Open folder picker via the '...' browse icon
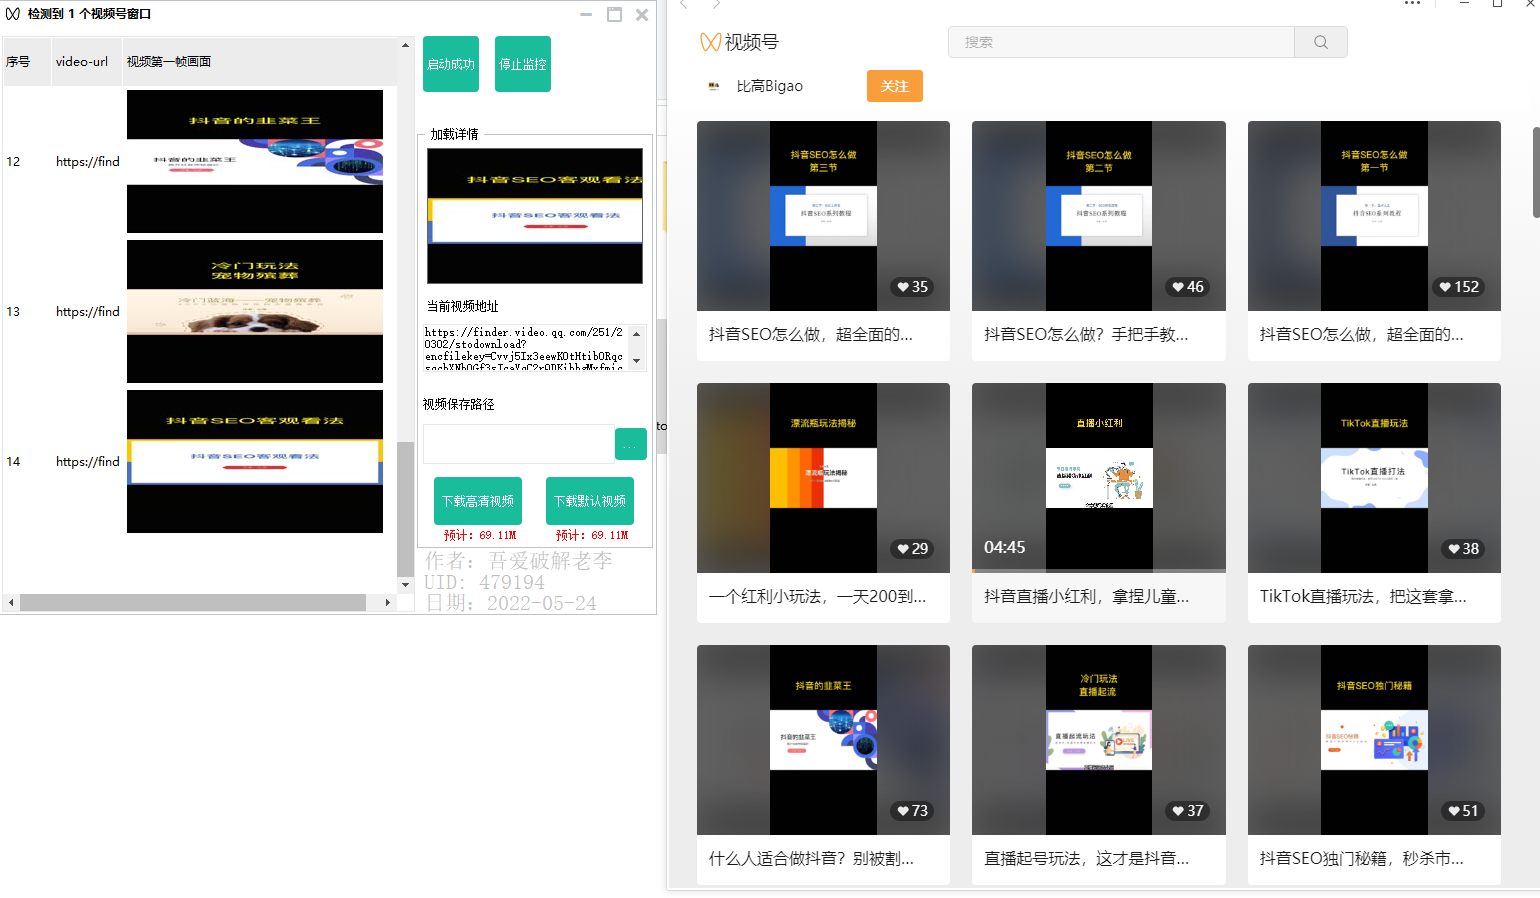The width and height of the screenshot is (1540, 898). [x=631, y=443]
